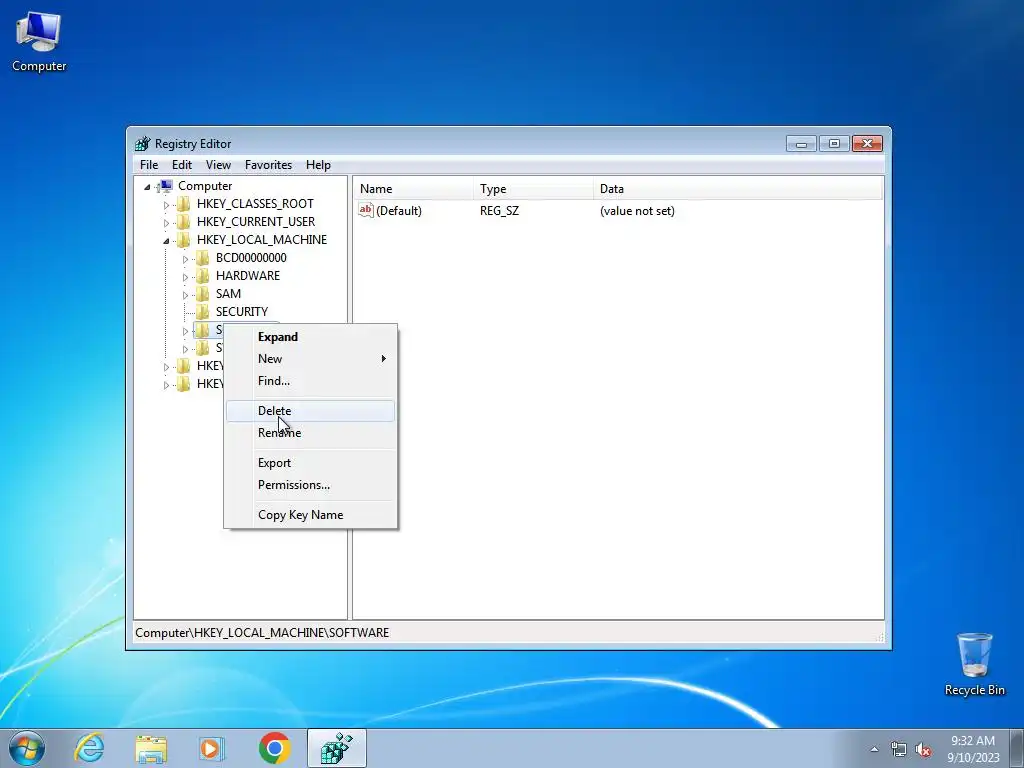Image resolution: width=1024 pixels, height=768 pixels.
Task: Choose Expand in the context menu
Action: 310,337
